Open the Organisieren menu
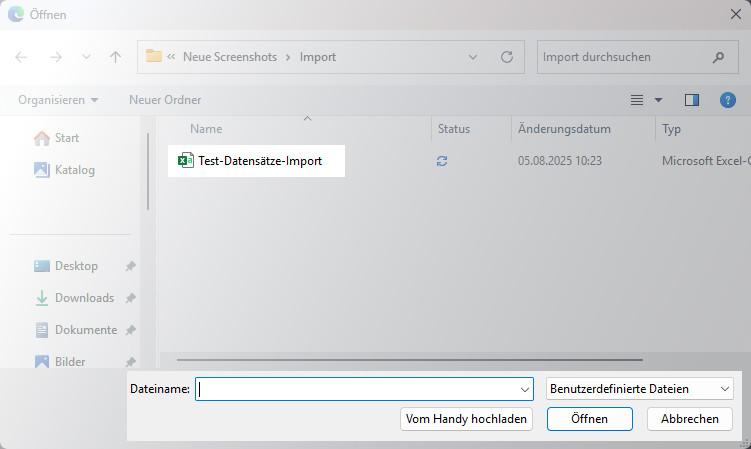 [58, 100]
